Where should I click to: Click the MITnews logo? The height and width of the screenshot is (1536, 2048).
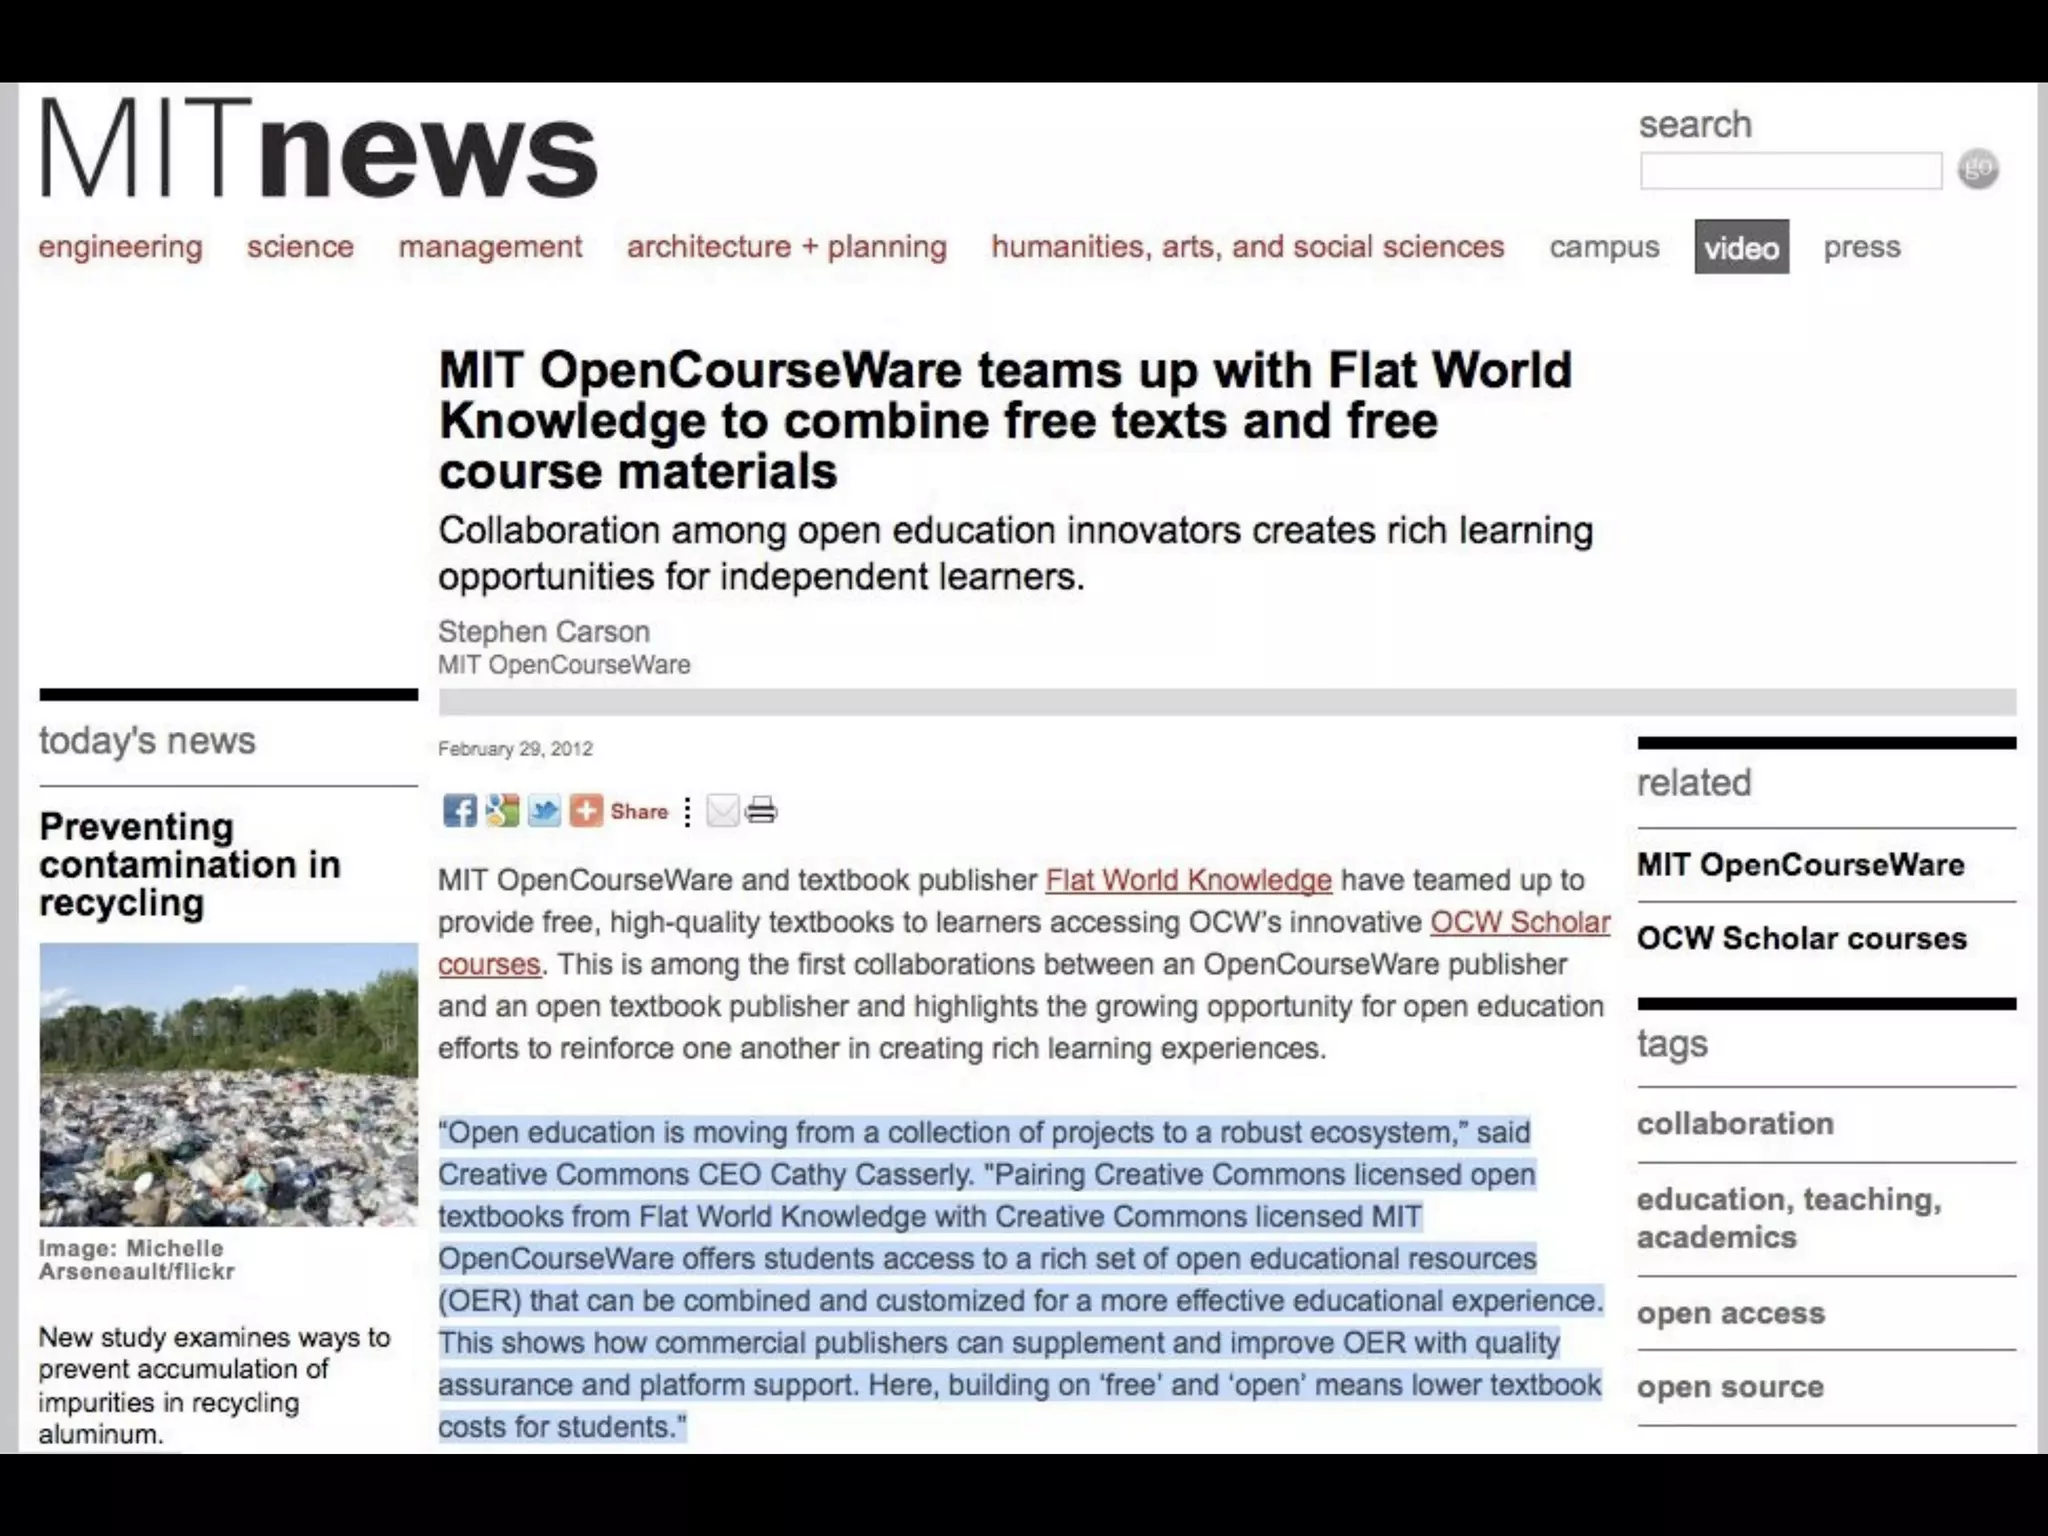point(318,150)
